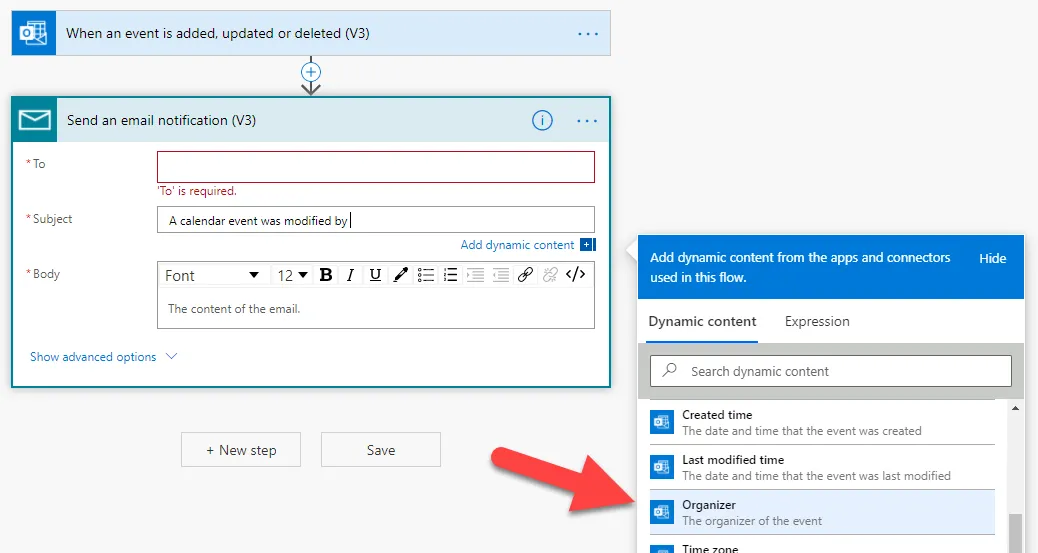Click the Search dynamic content box
1038x553 pixels.
[831, 371]
